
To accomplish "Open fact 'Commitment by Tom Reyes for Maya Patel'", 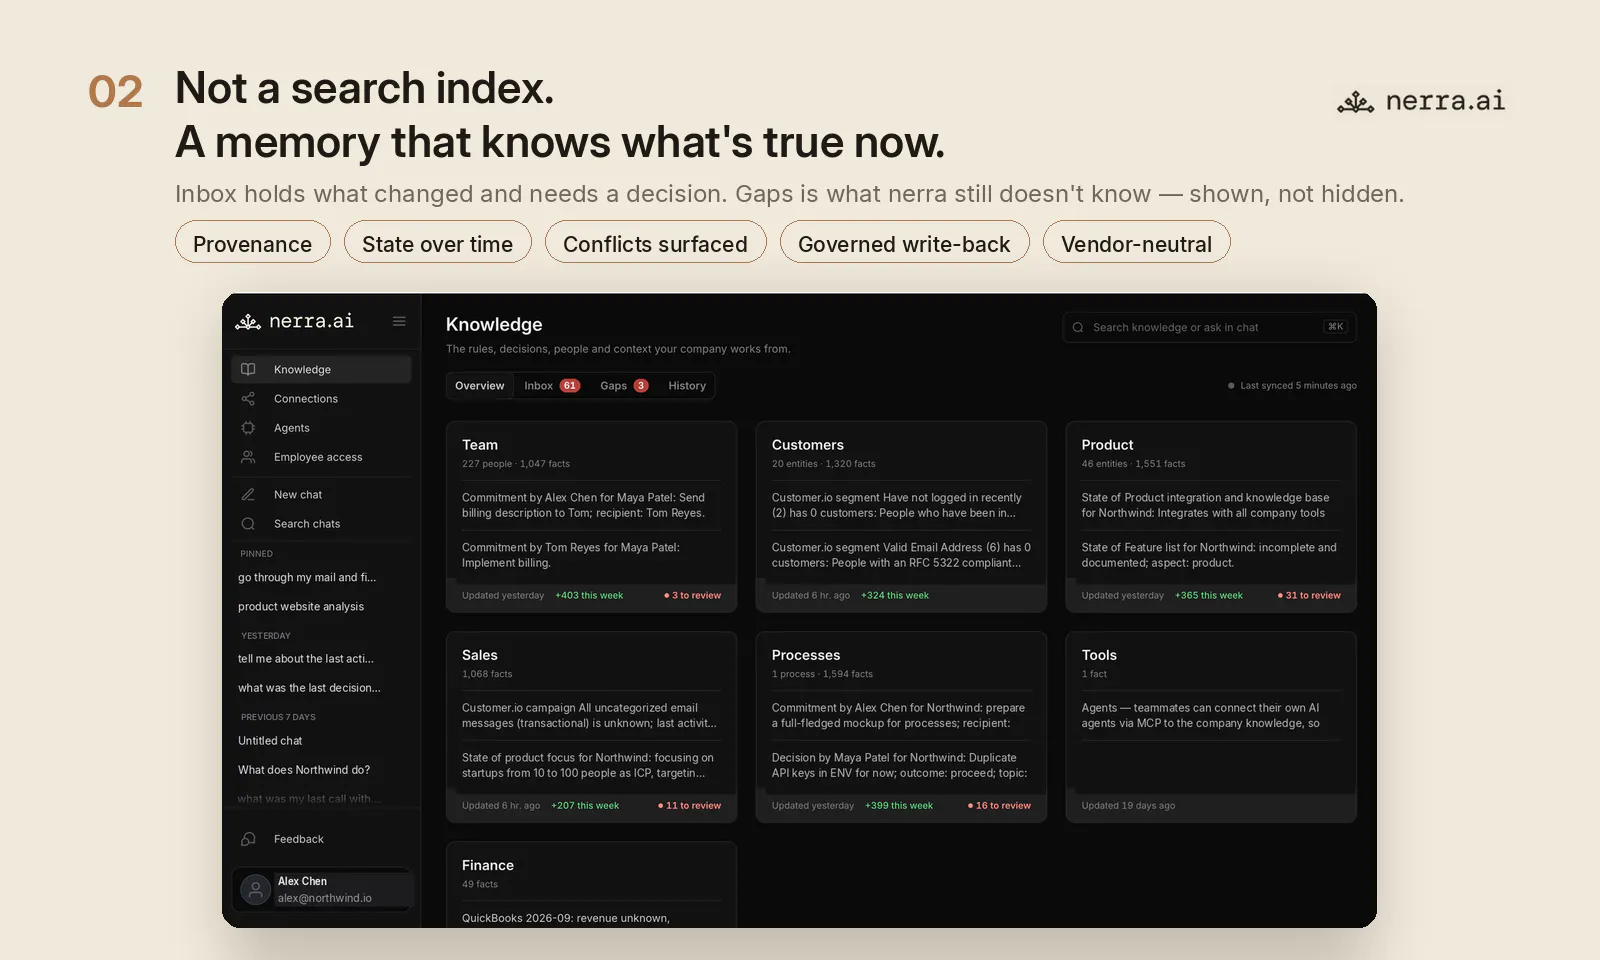I will pos(591,555).
